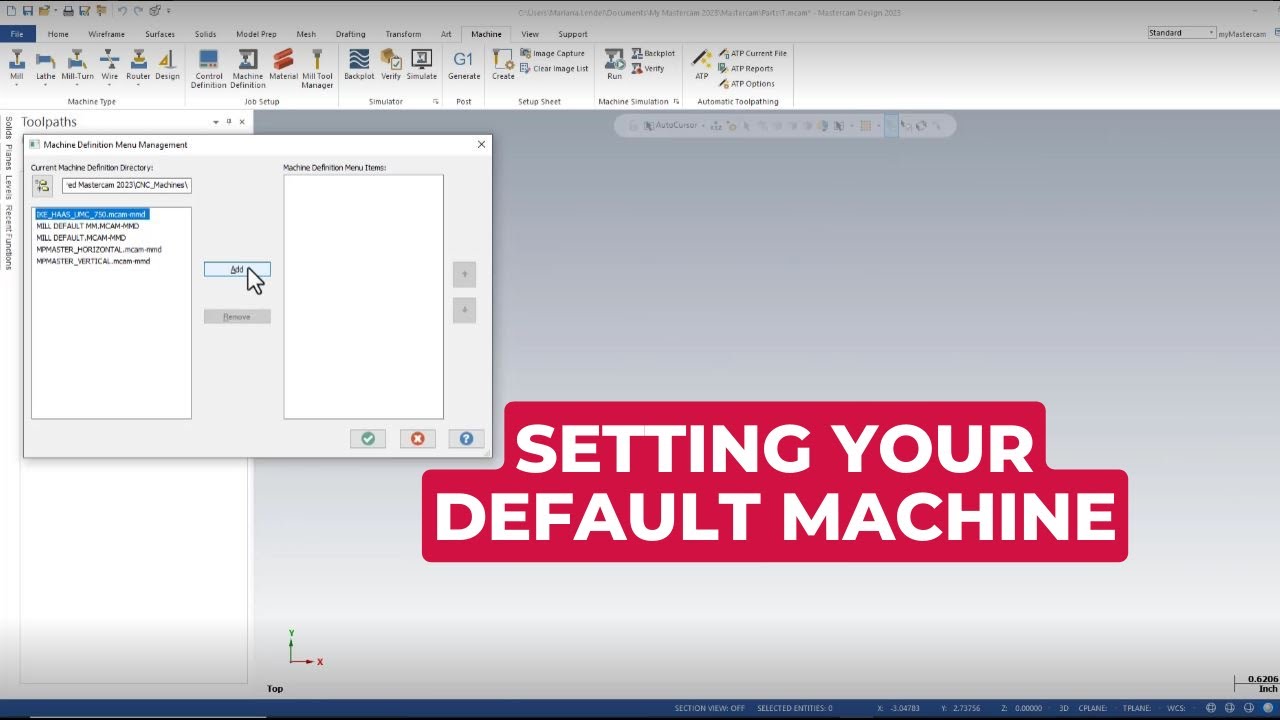Screen dimensions: 1280x720
Task: Select the Mill machine type icon
Action: 16,63
